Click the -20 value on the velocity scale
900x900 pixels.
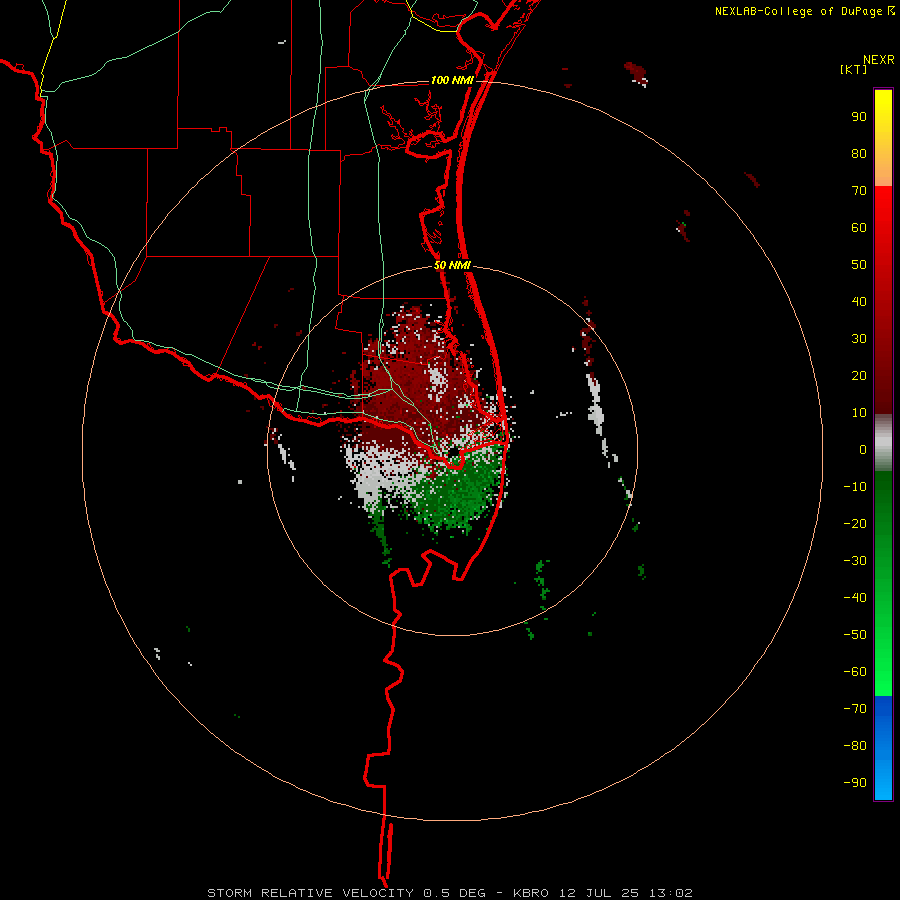855,523
